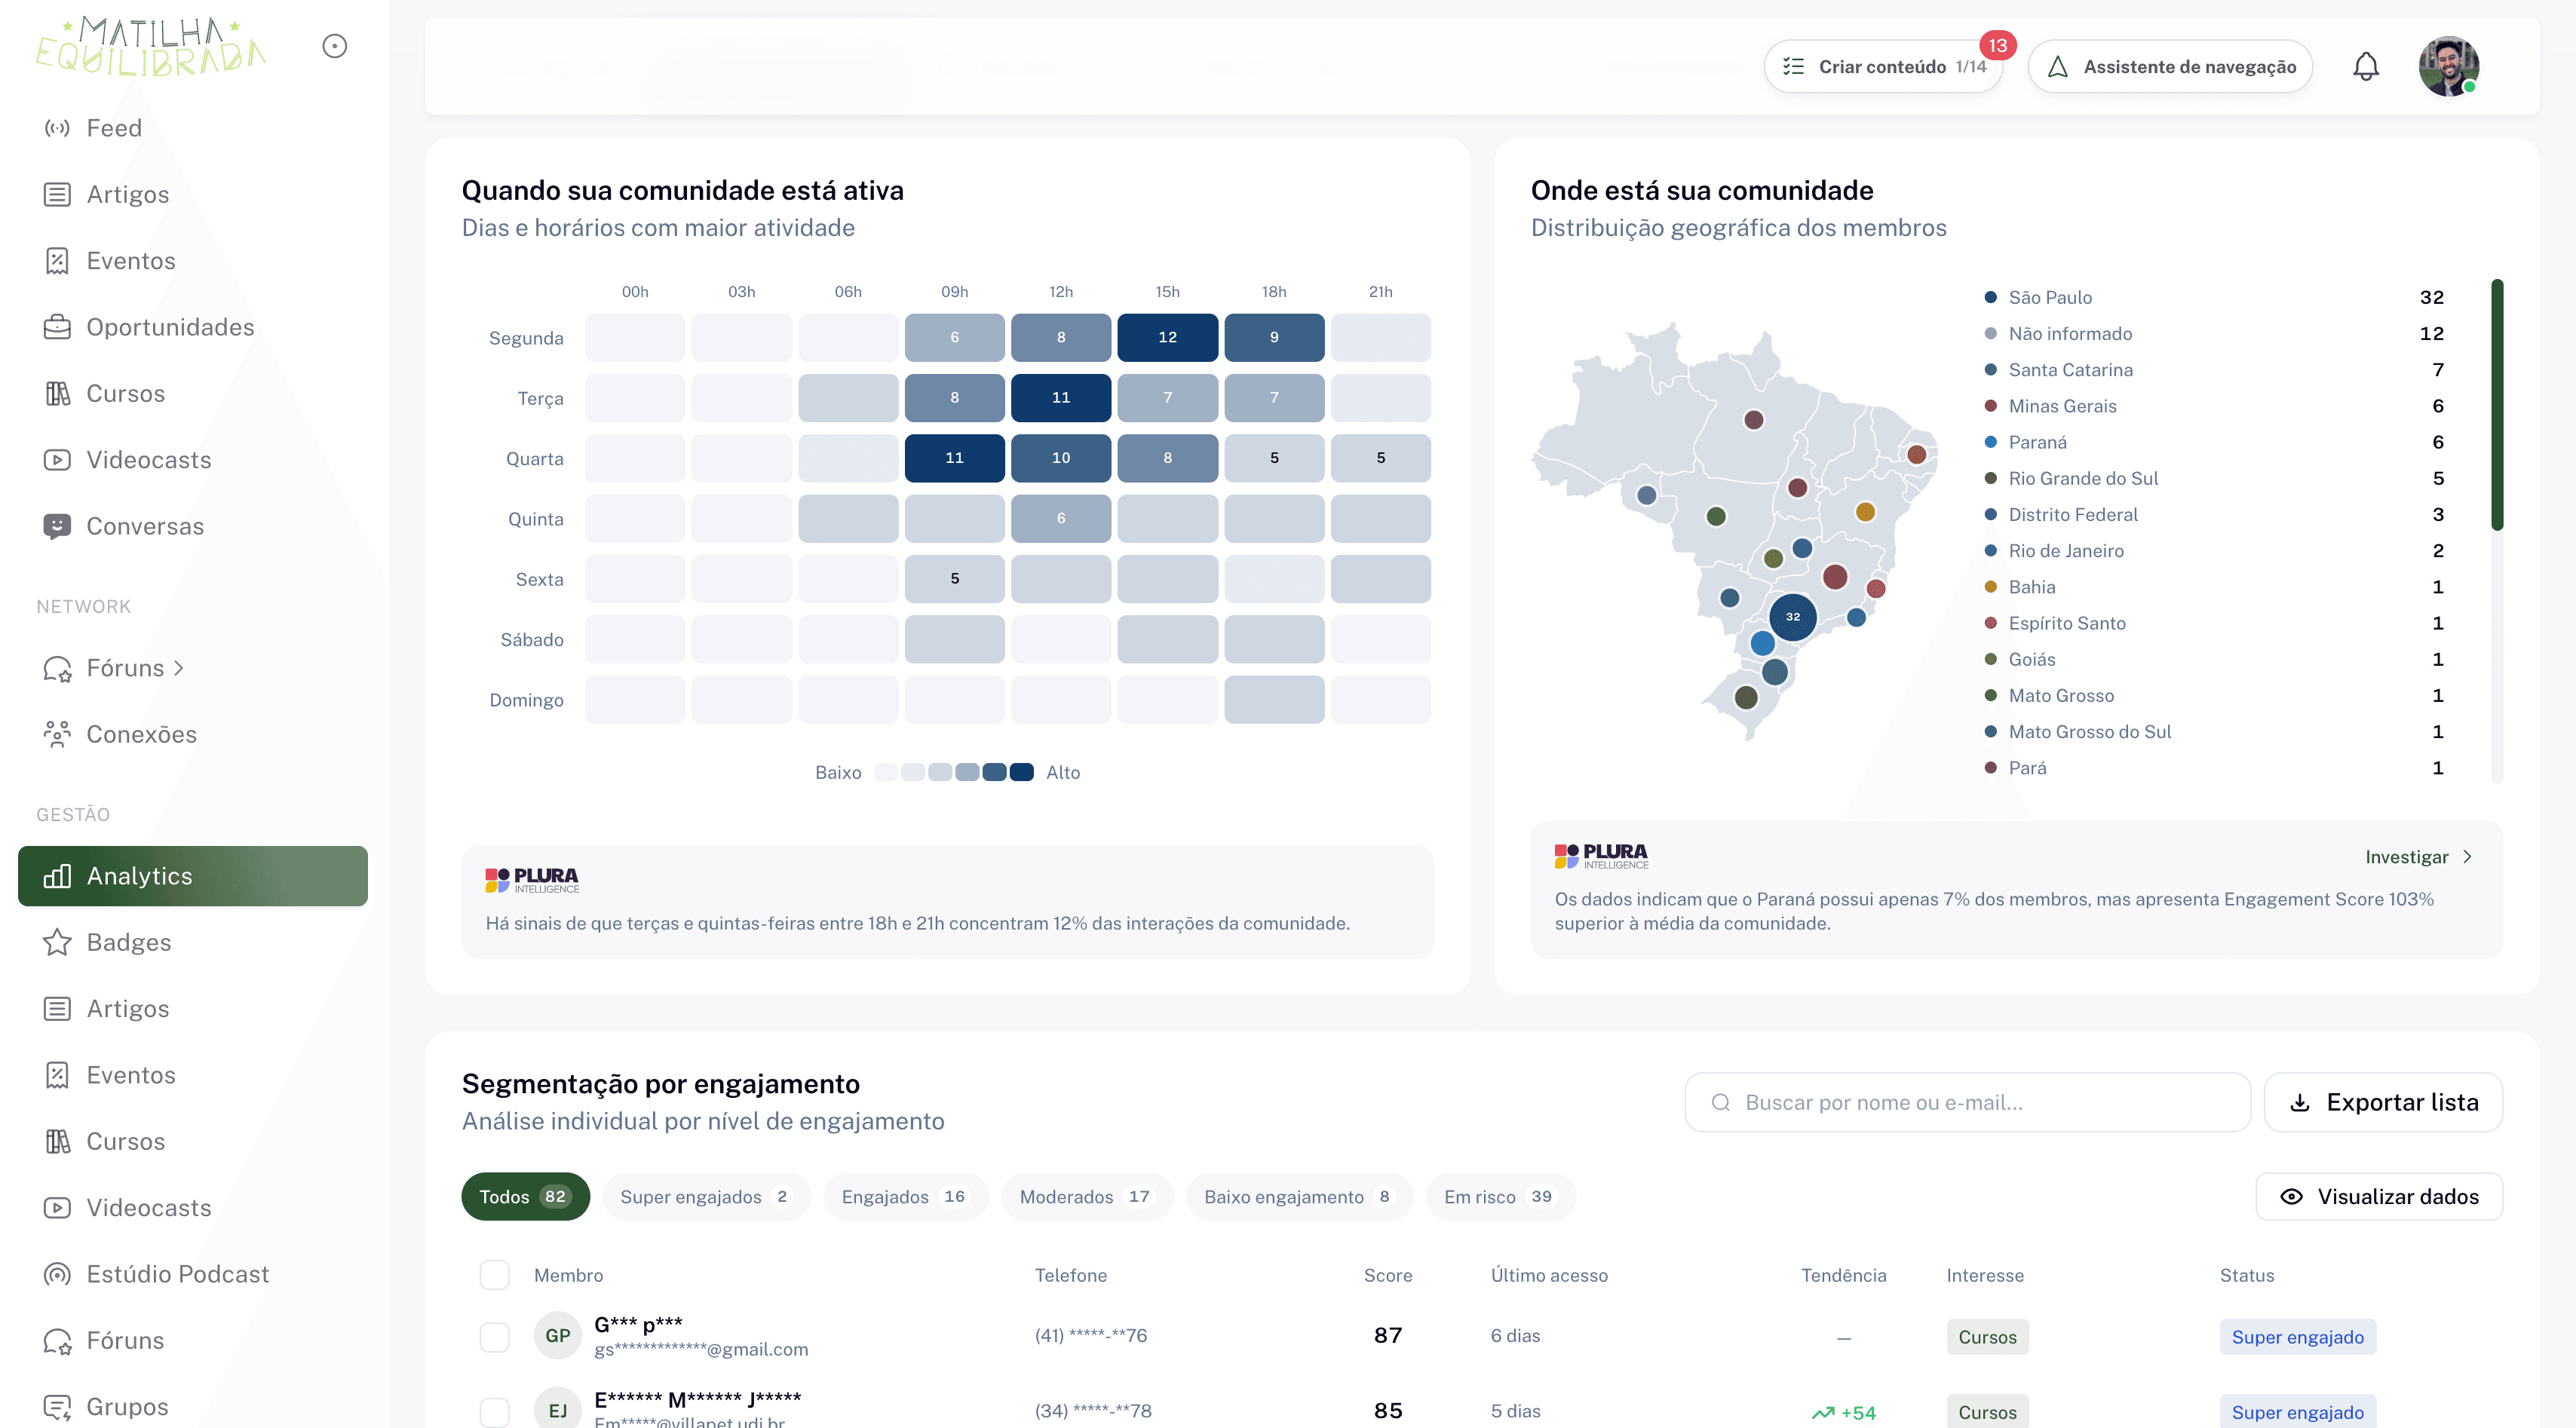Click Cursos interest tag on score 85 row
Screen dimensions: 2576x1428
1987,1412
